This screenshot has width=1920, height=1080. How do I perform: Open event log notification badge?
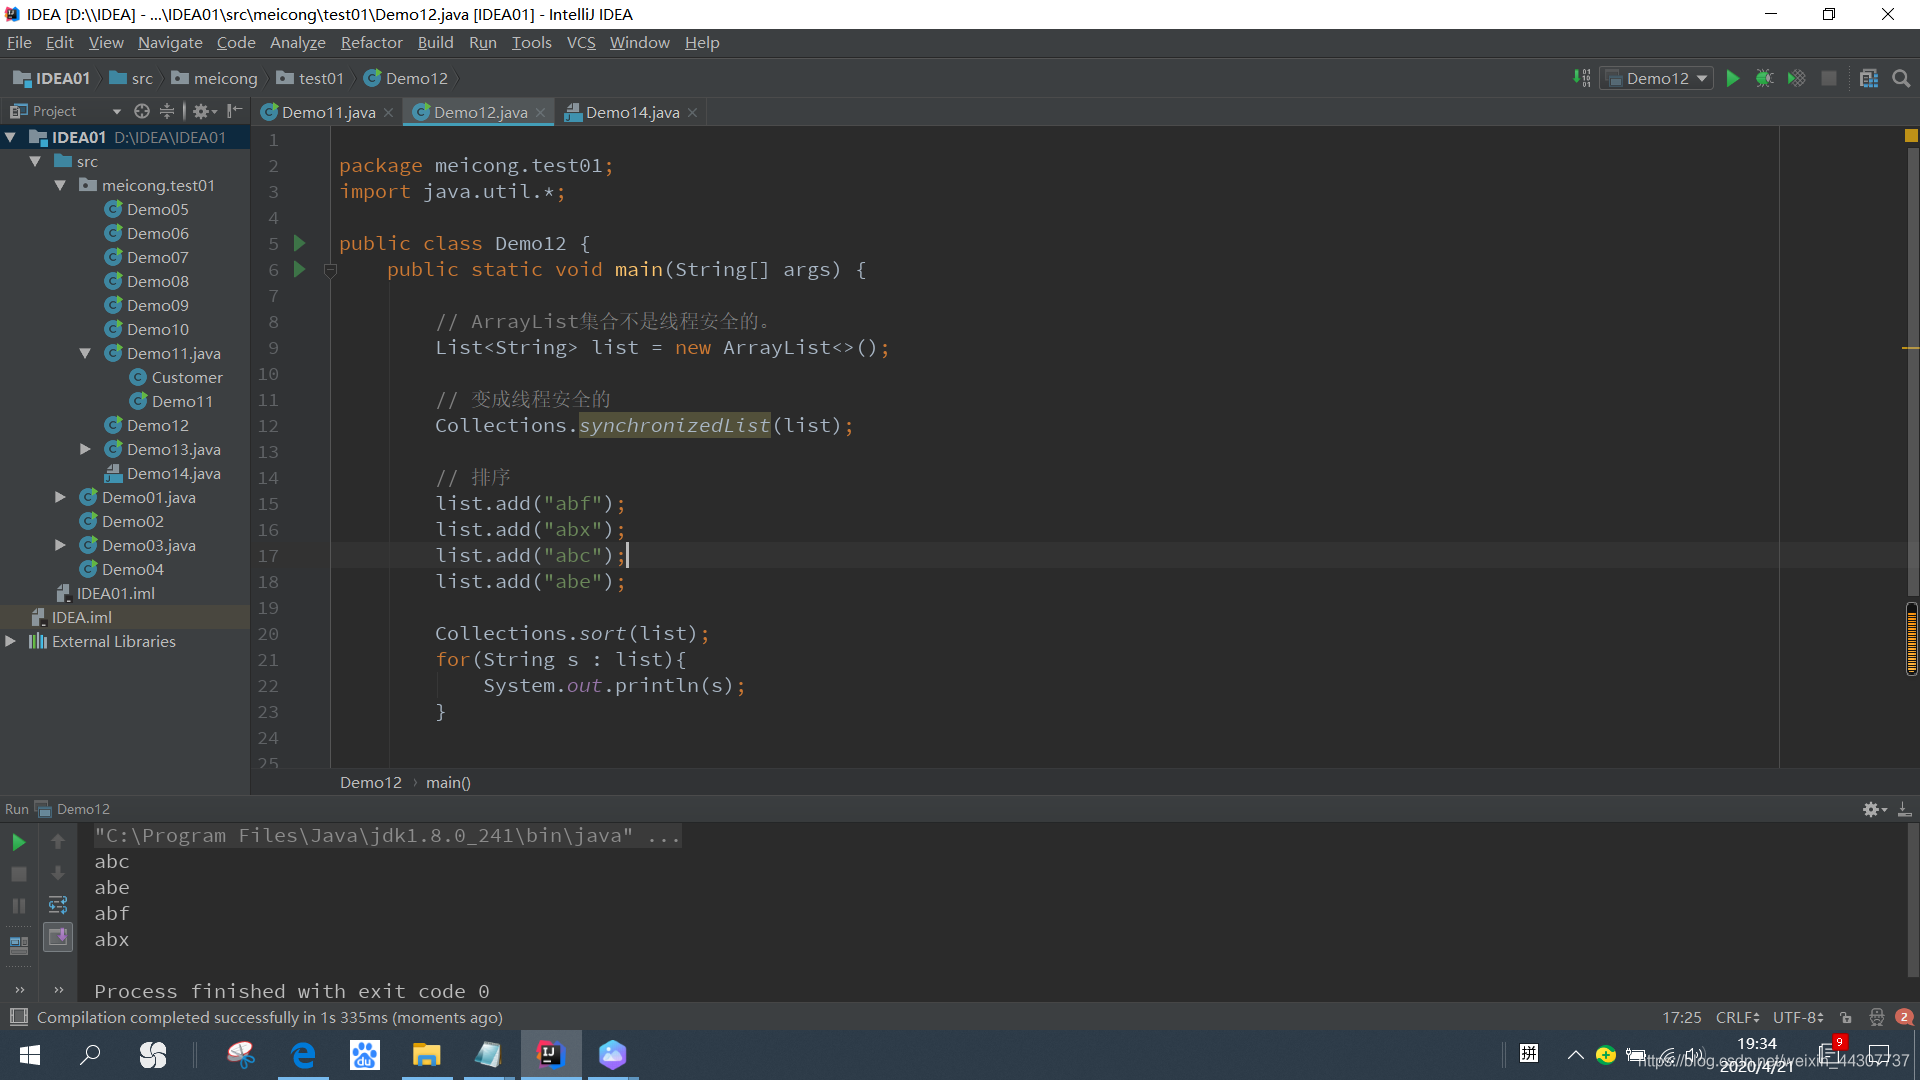pyautogui.click(x=1904, y=1017)
